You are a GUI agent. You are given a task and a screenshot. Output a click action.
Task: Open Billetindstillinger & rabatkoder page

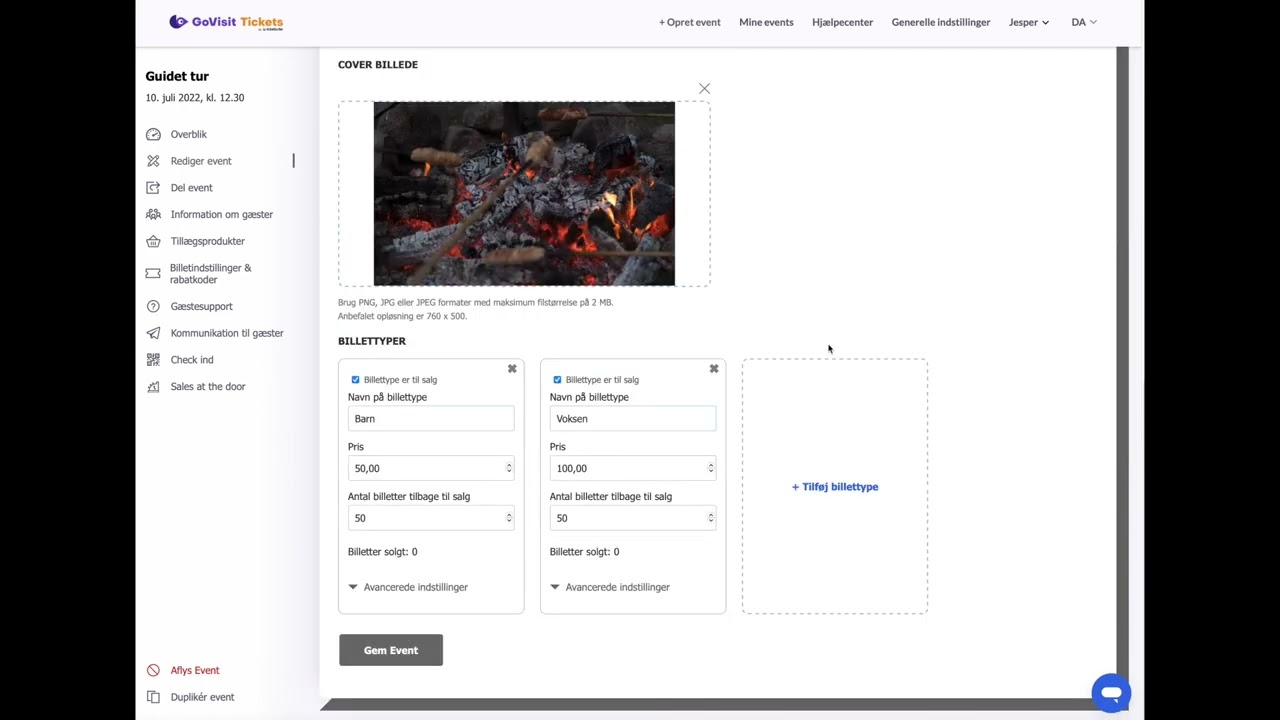pyautogui.click(x=210, y=273)
